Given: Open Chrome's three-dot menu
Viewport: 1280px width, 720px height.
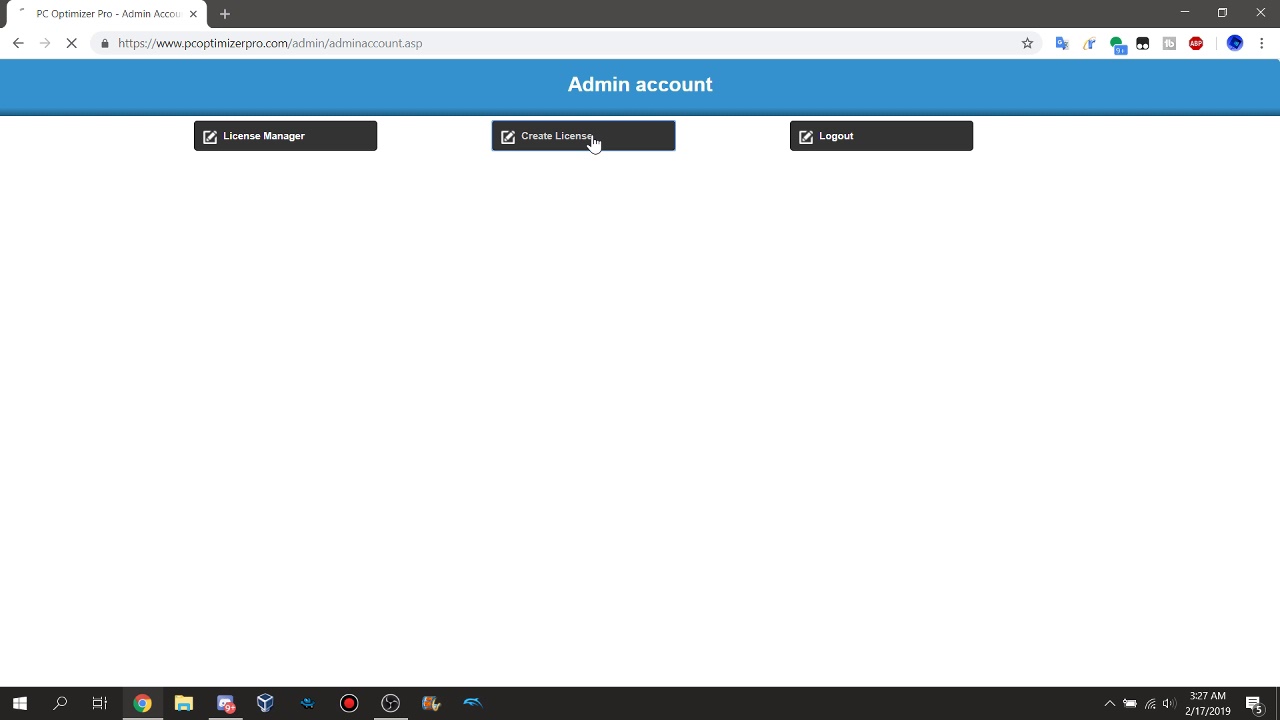Looking at the screenshot, I should 1262,43.
